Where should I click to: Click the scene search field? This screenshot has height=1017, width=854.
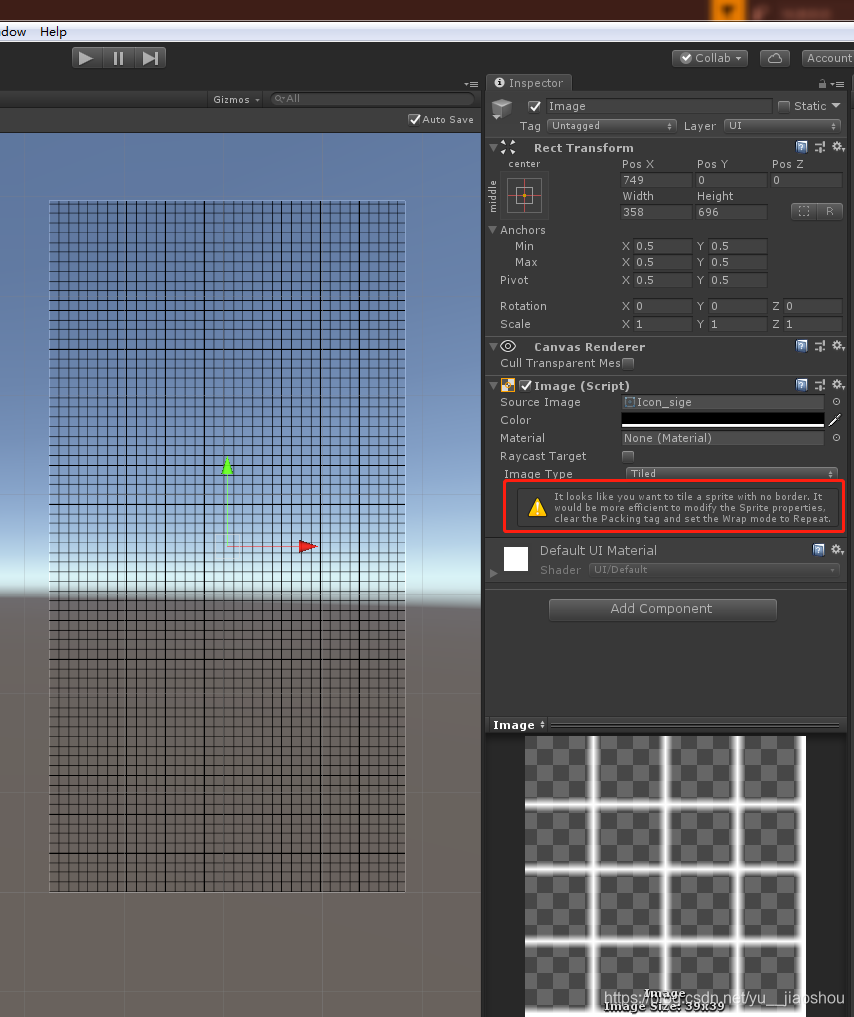[x=372, y=99]
